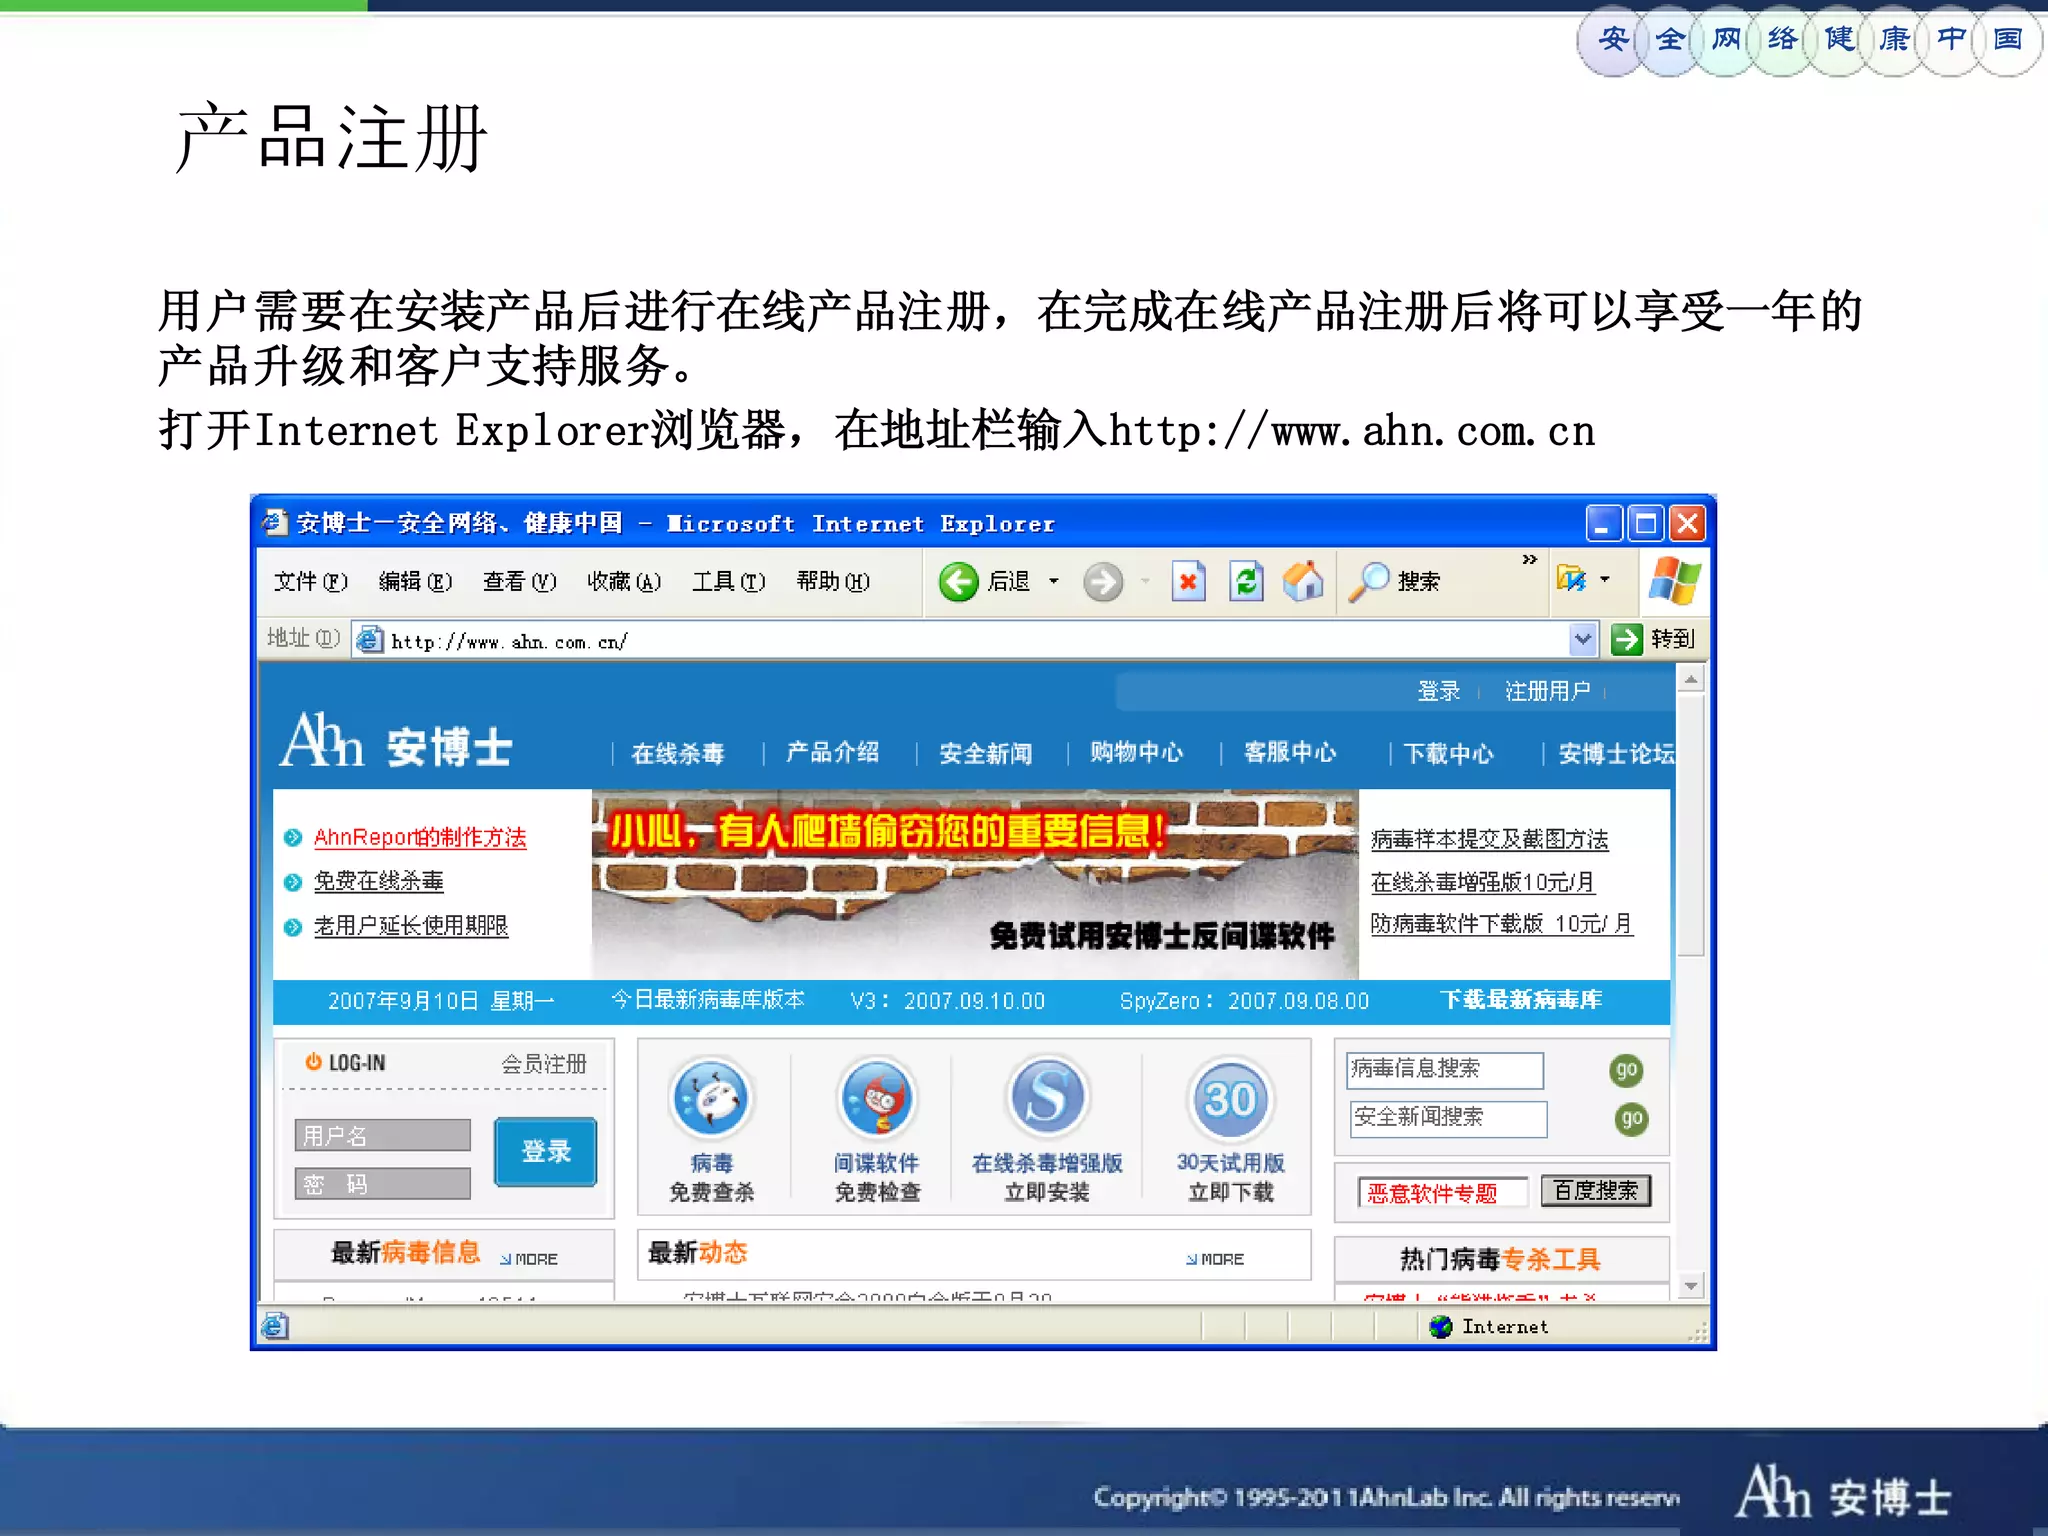Click MORE beside 最新动态
2048x1536 pixels.
pos(1215,1259)
